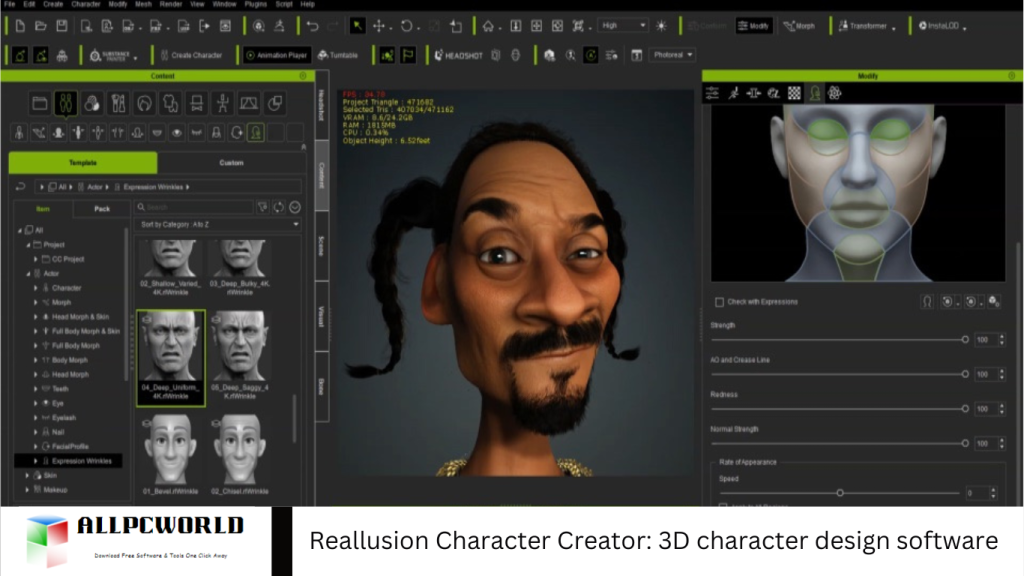Open the File menu
1024x576 pixels.
9,4
